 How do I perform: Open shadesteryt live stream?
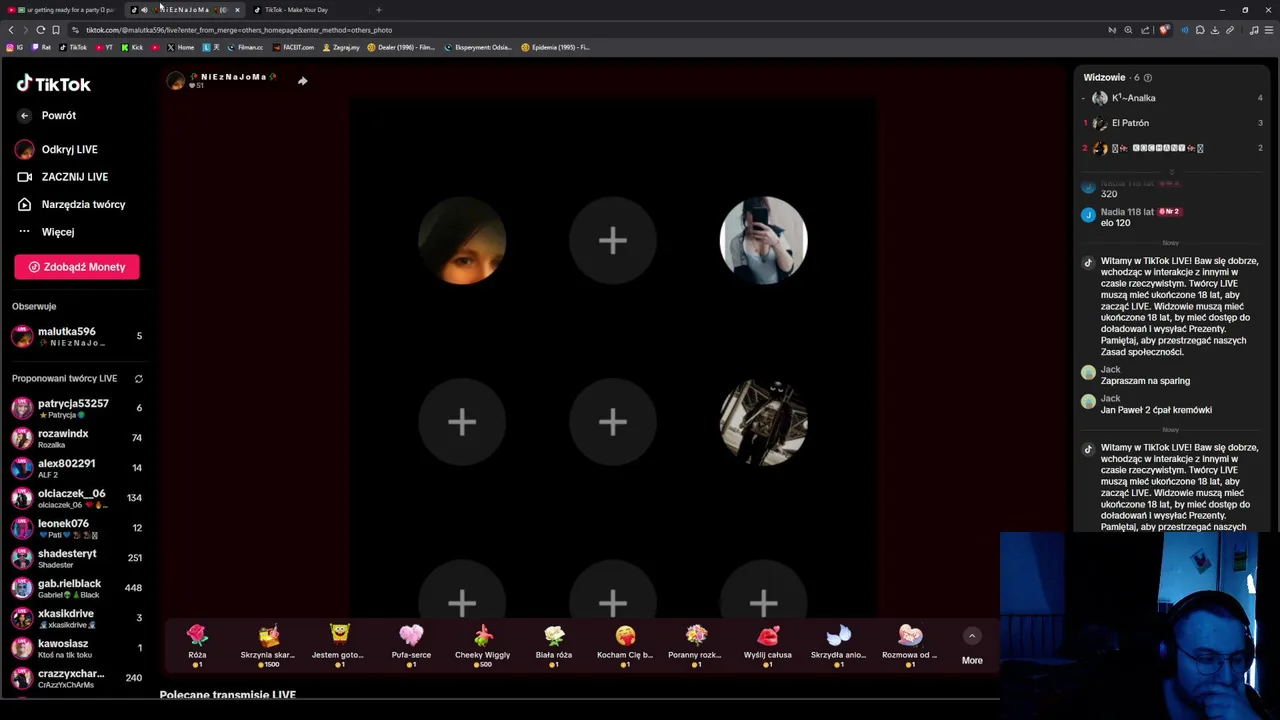coord(75,558)
